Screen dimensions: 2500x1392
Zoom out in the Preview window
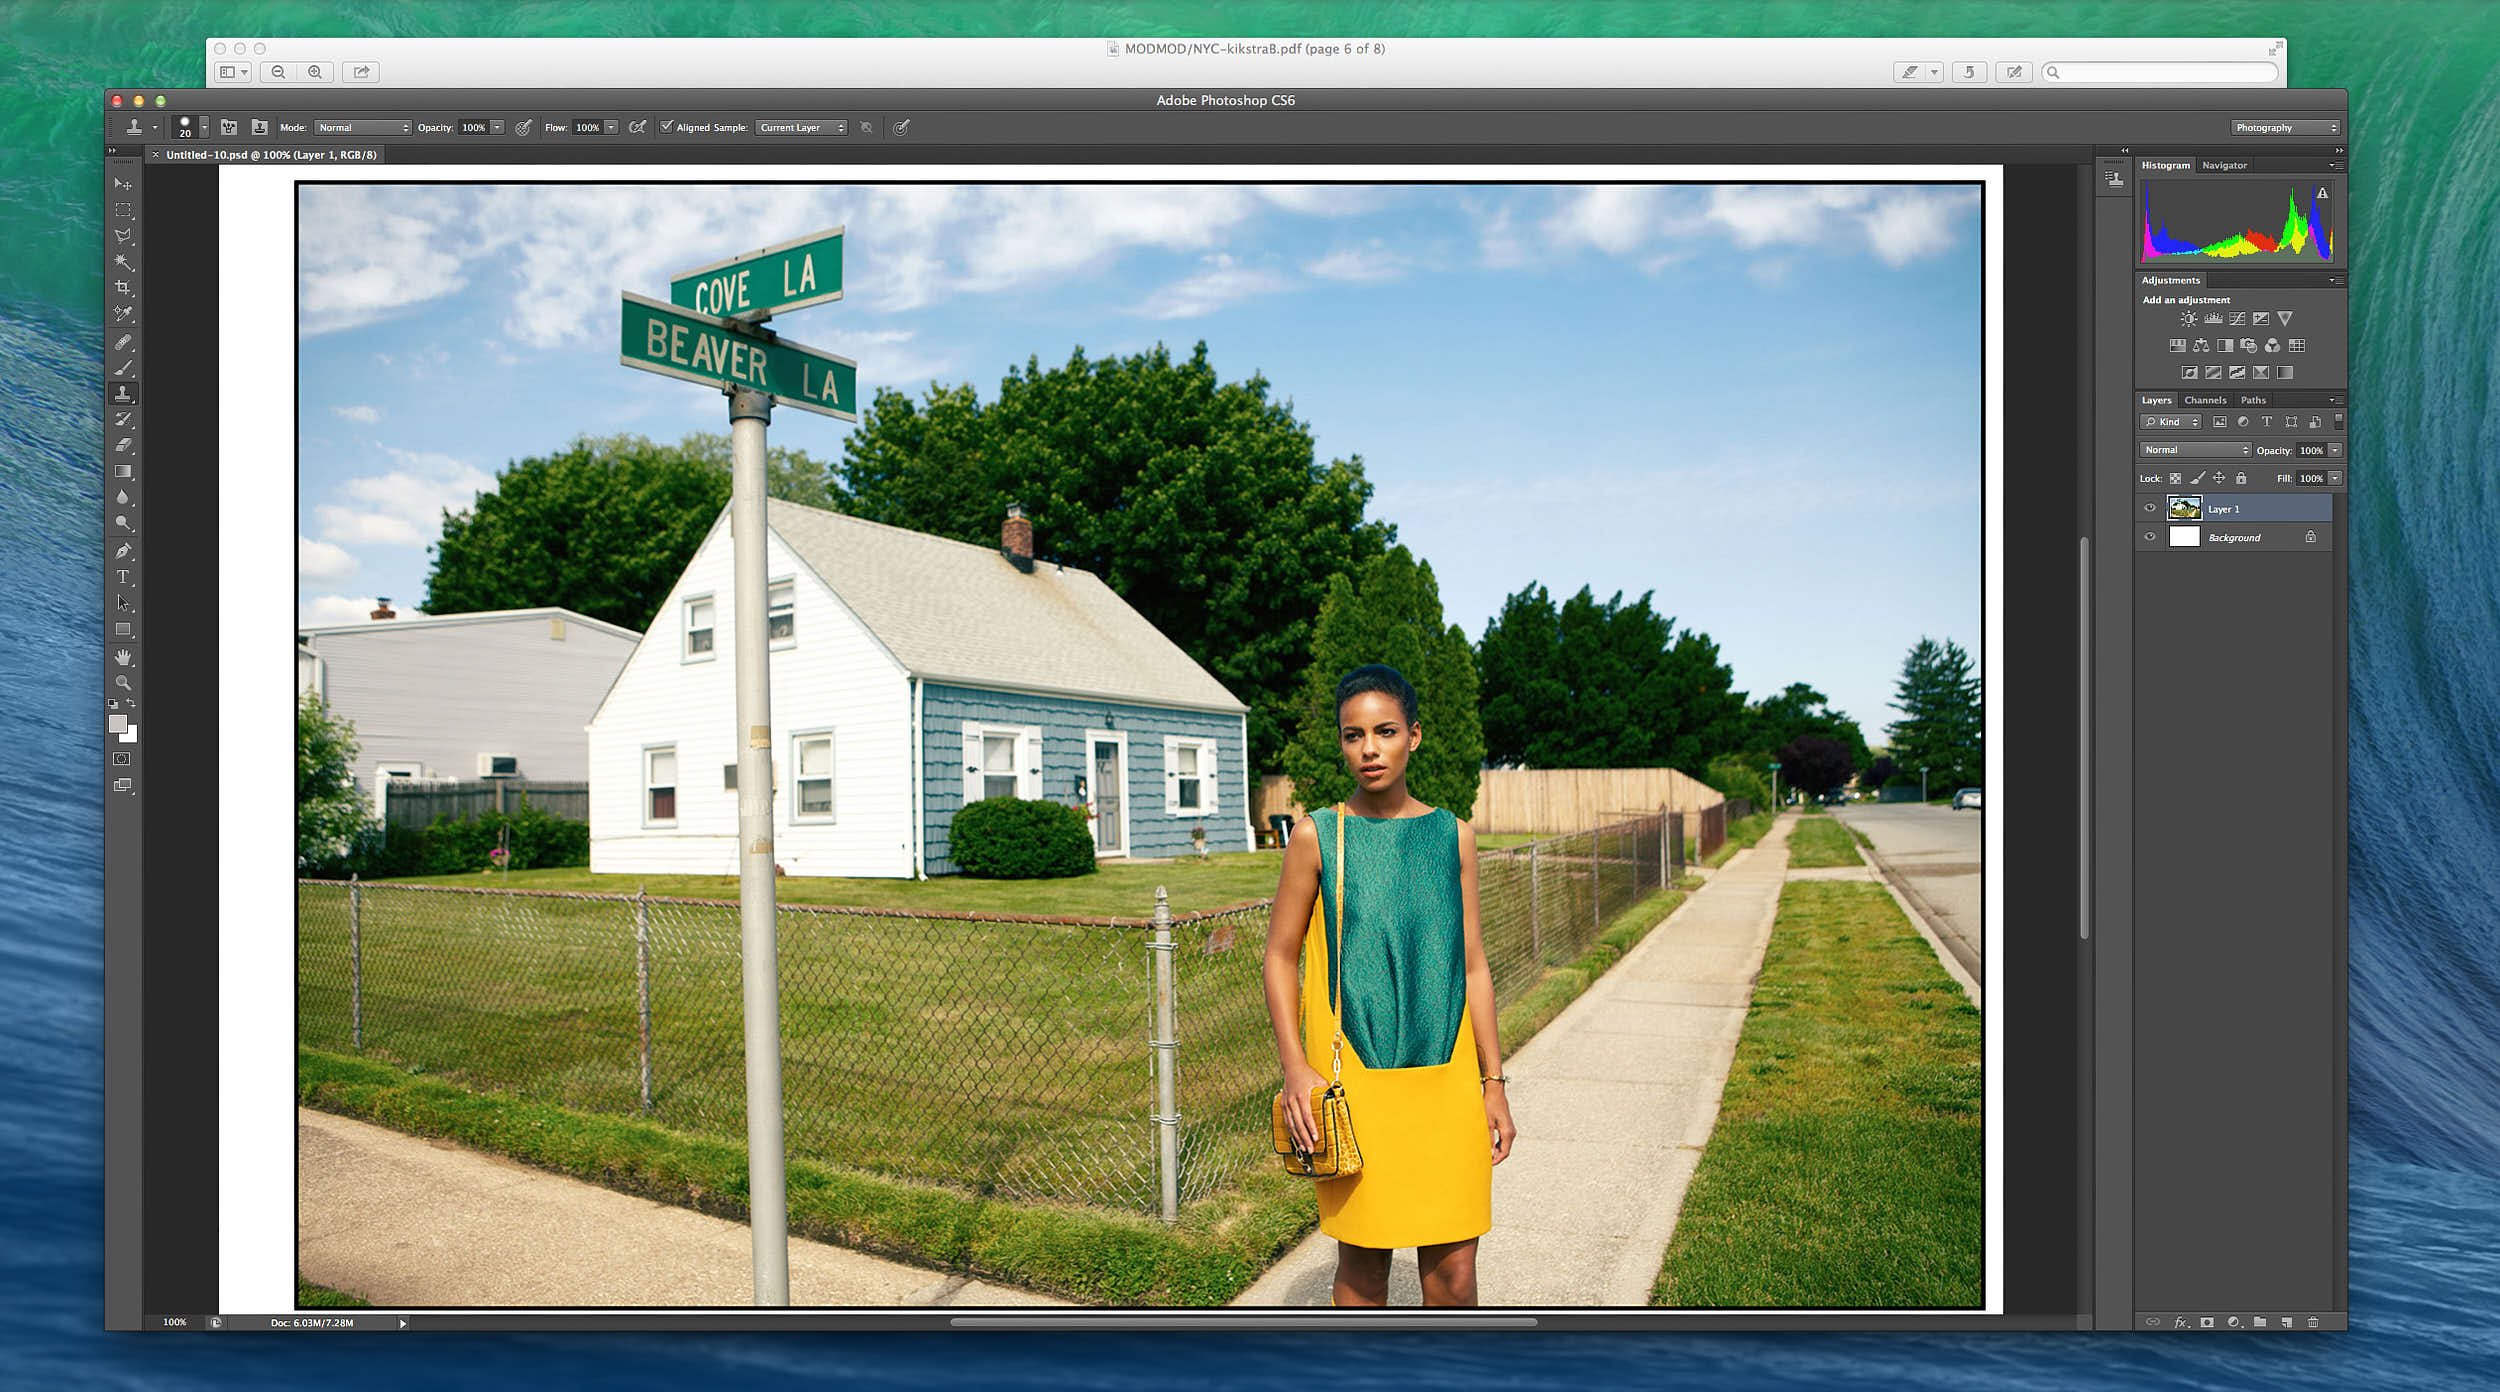278,72
